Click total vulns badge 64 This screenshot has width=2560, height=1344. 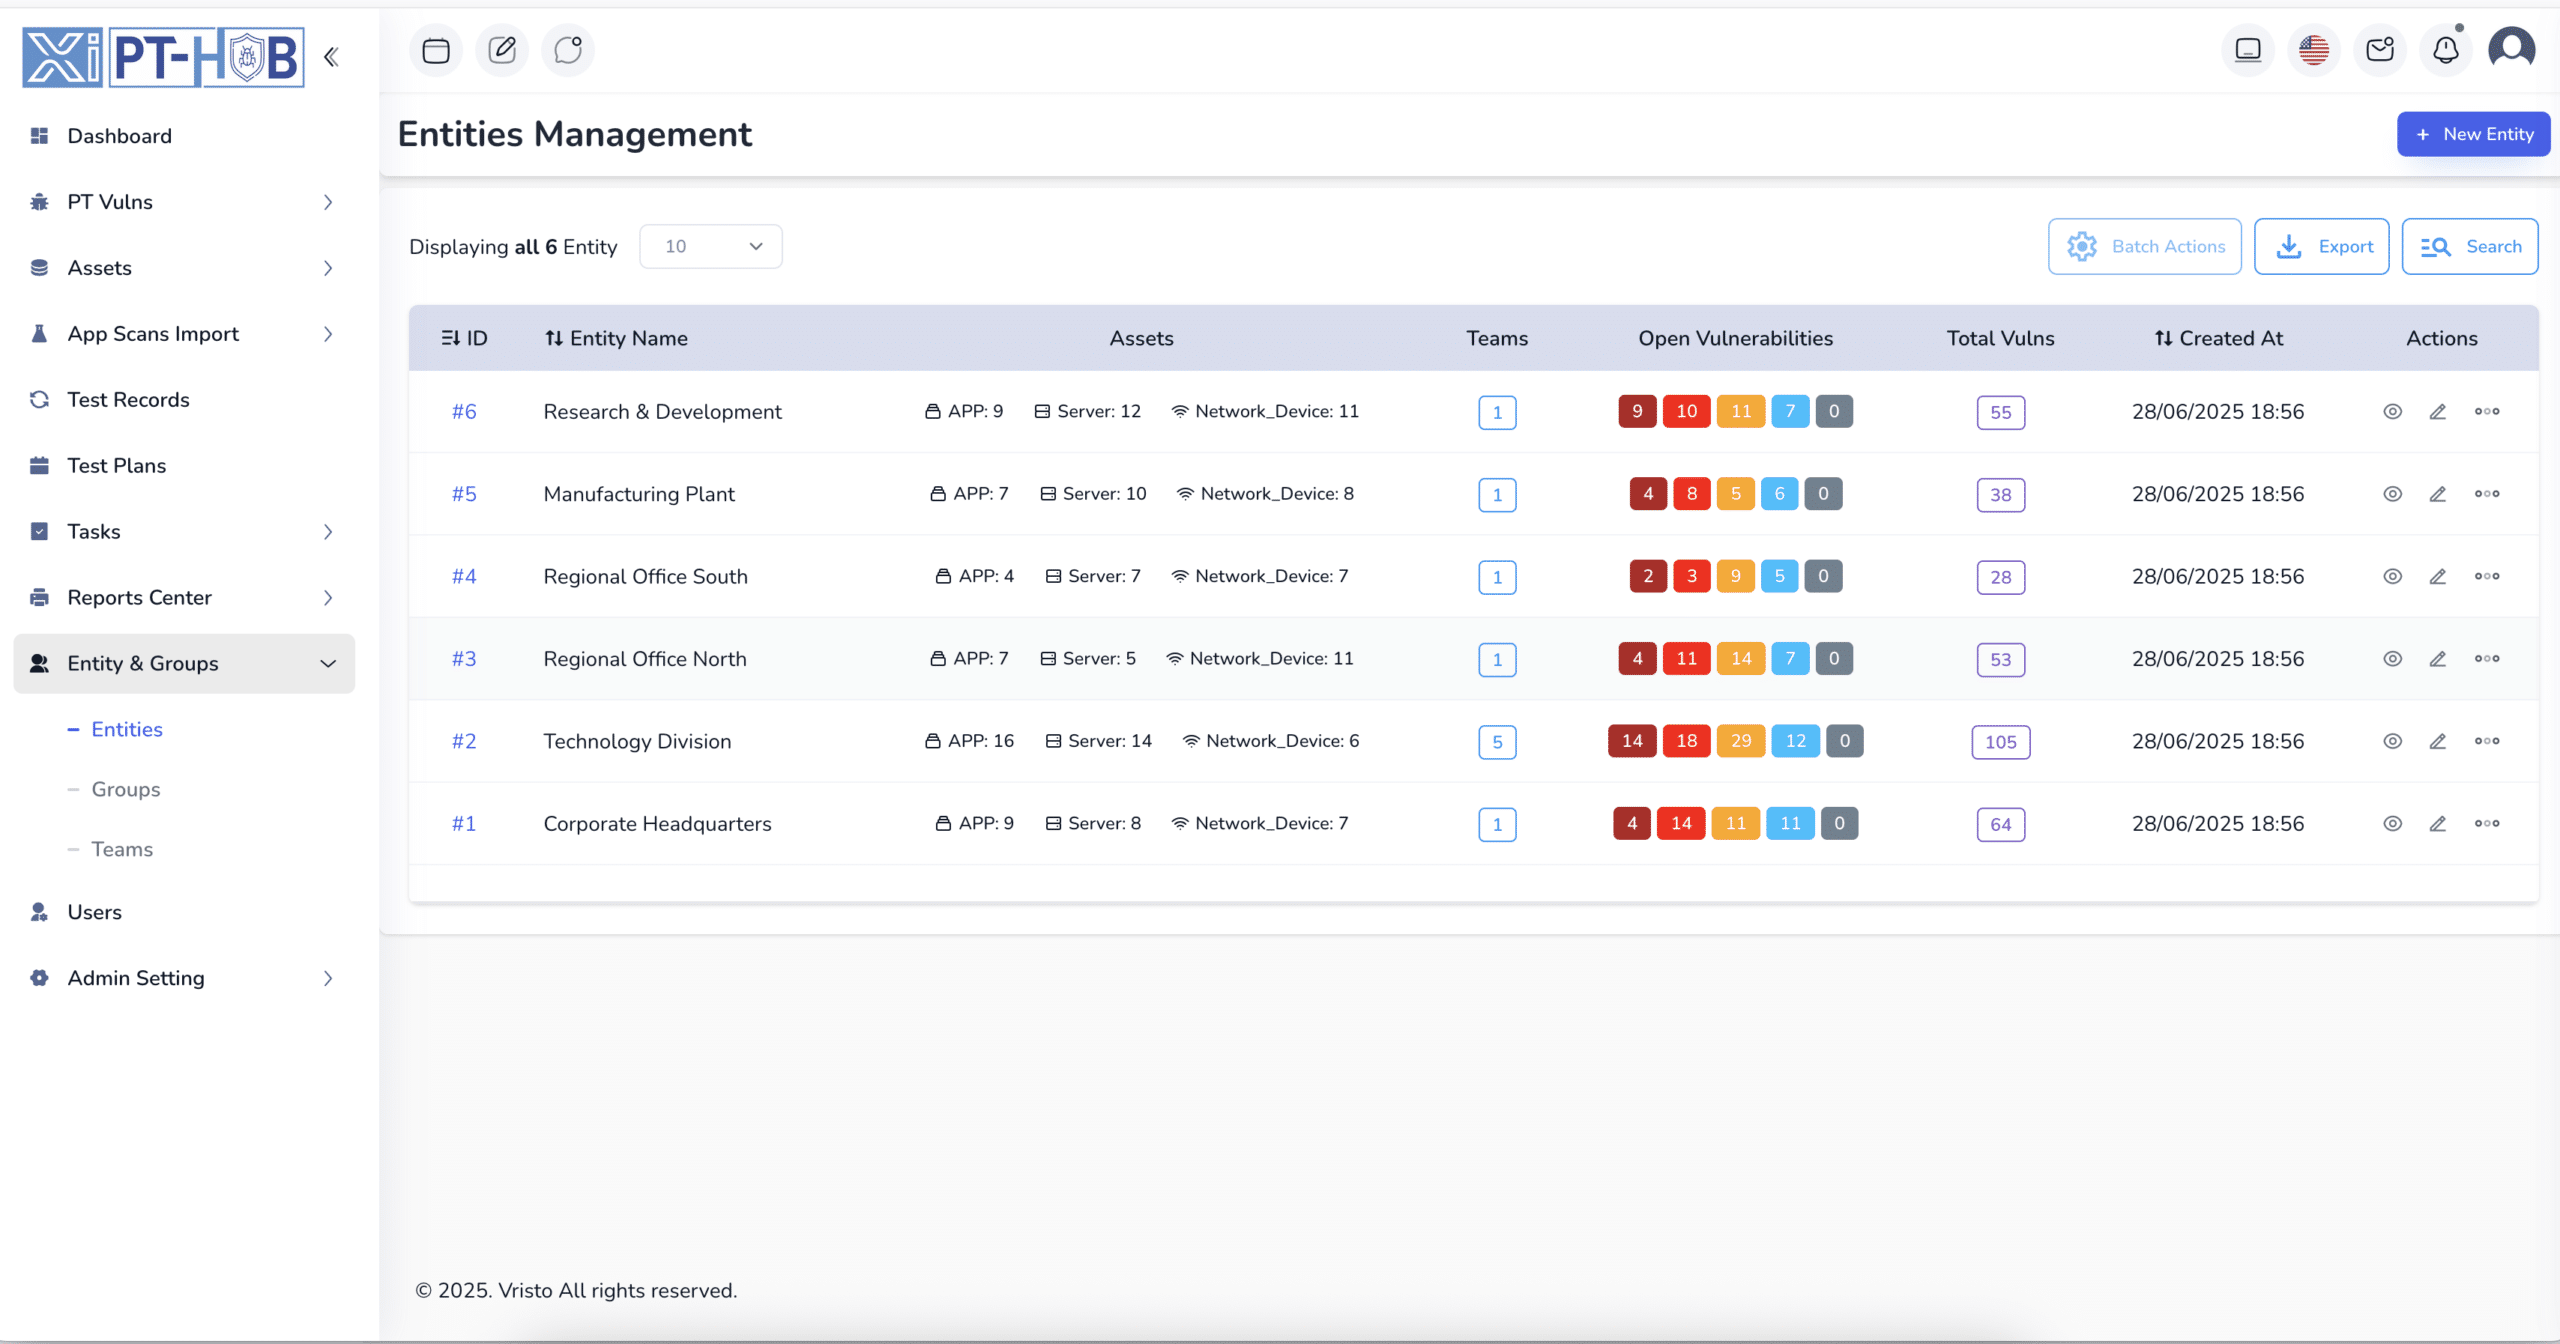2000,825
